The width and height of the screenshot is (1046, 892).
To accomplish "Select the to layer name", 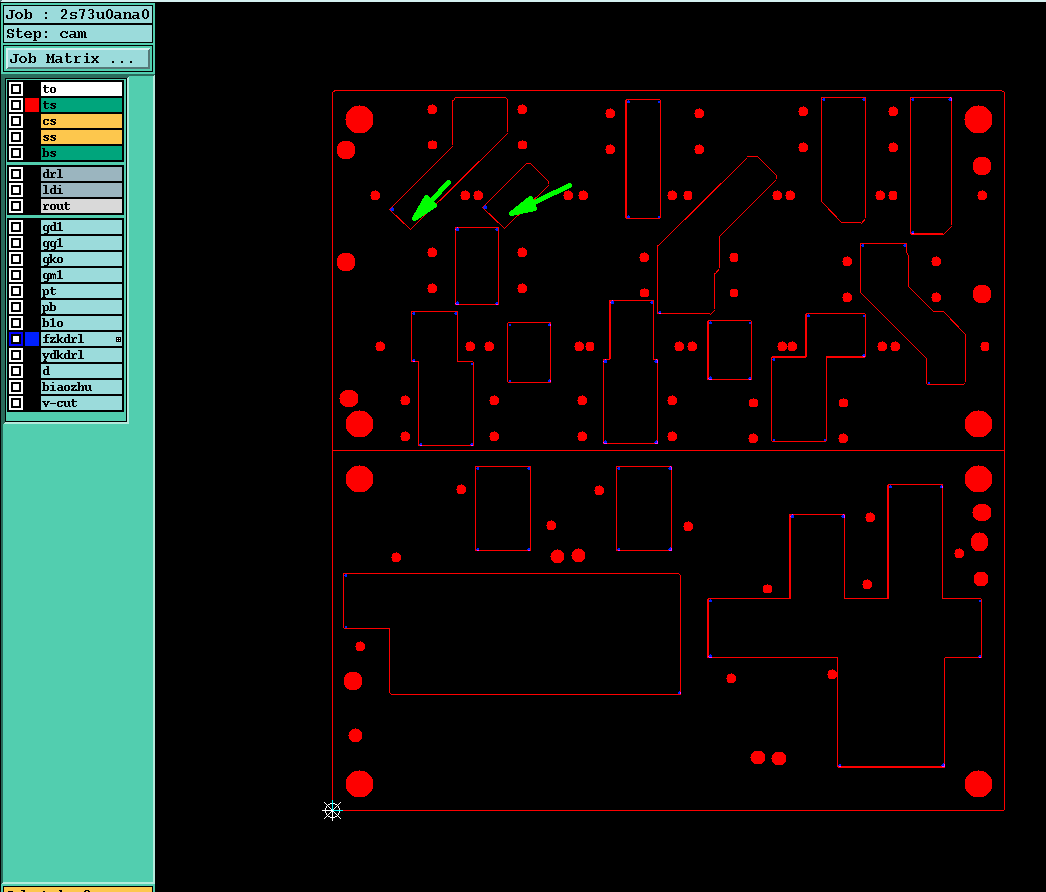I will (x=82, y=89).
